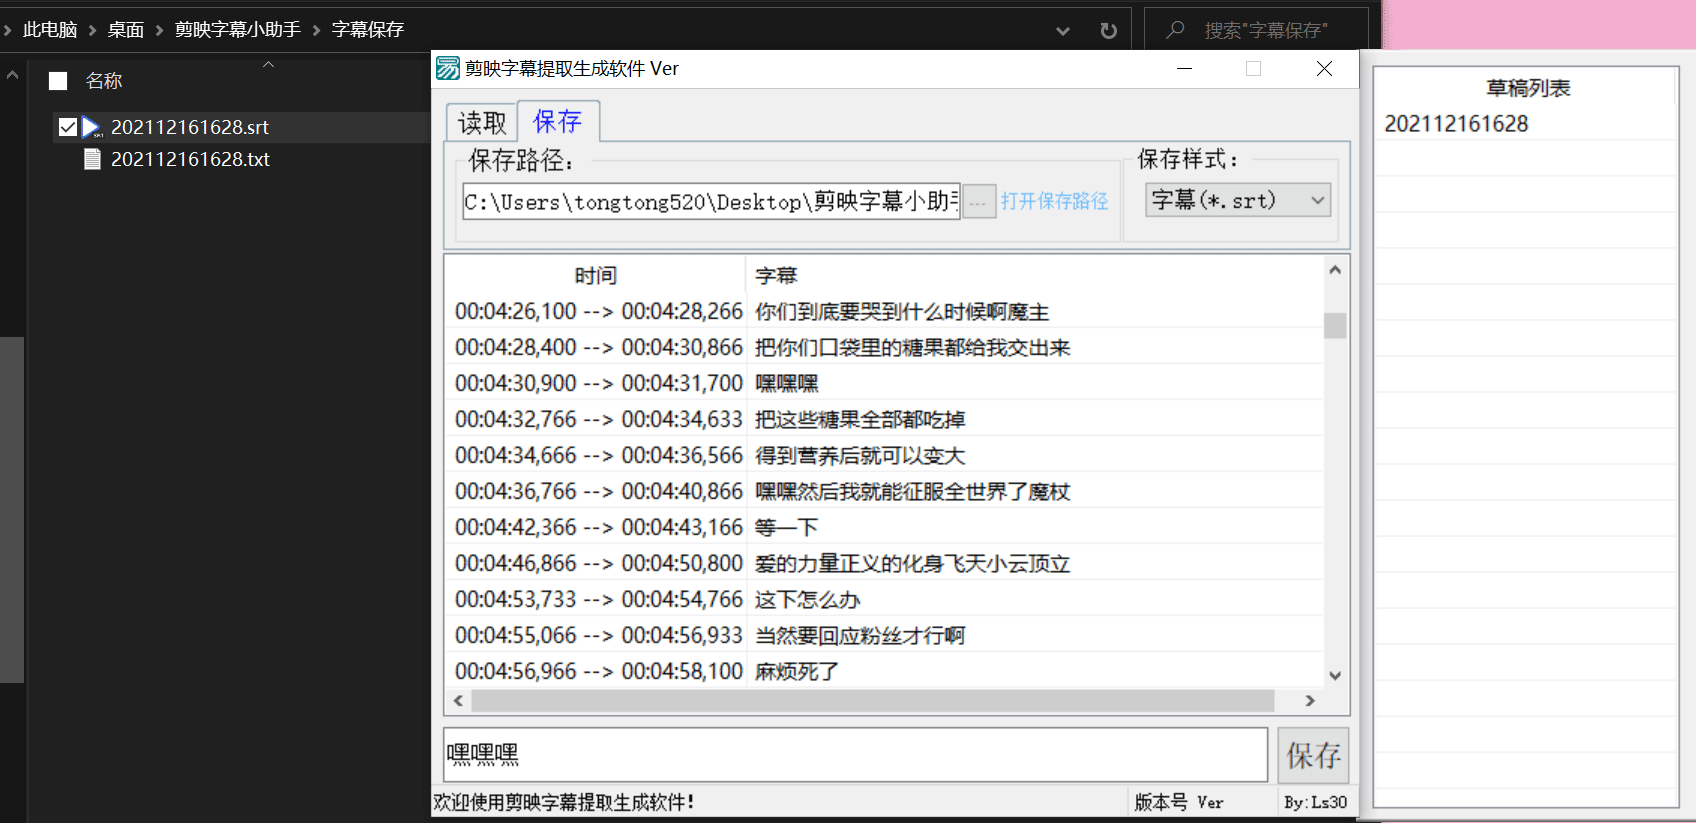Click the horizontal scrollbar left arrow

(x=459, y=701)
